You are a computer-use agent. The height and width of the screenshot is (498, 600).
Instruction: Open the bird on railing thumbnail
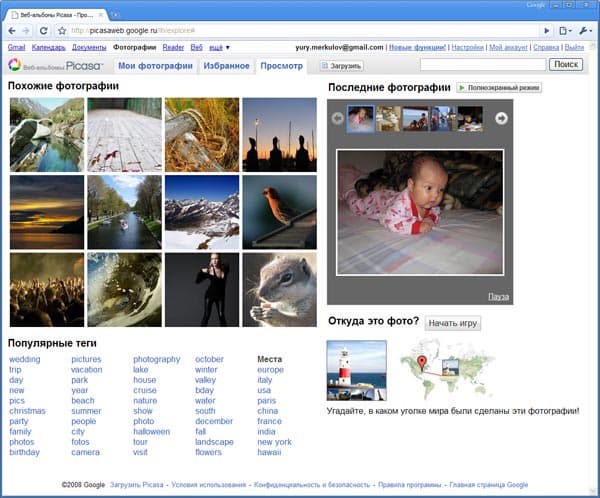(x=280, y=212)
